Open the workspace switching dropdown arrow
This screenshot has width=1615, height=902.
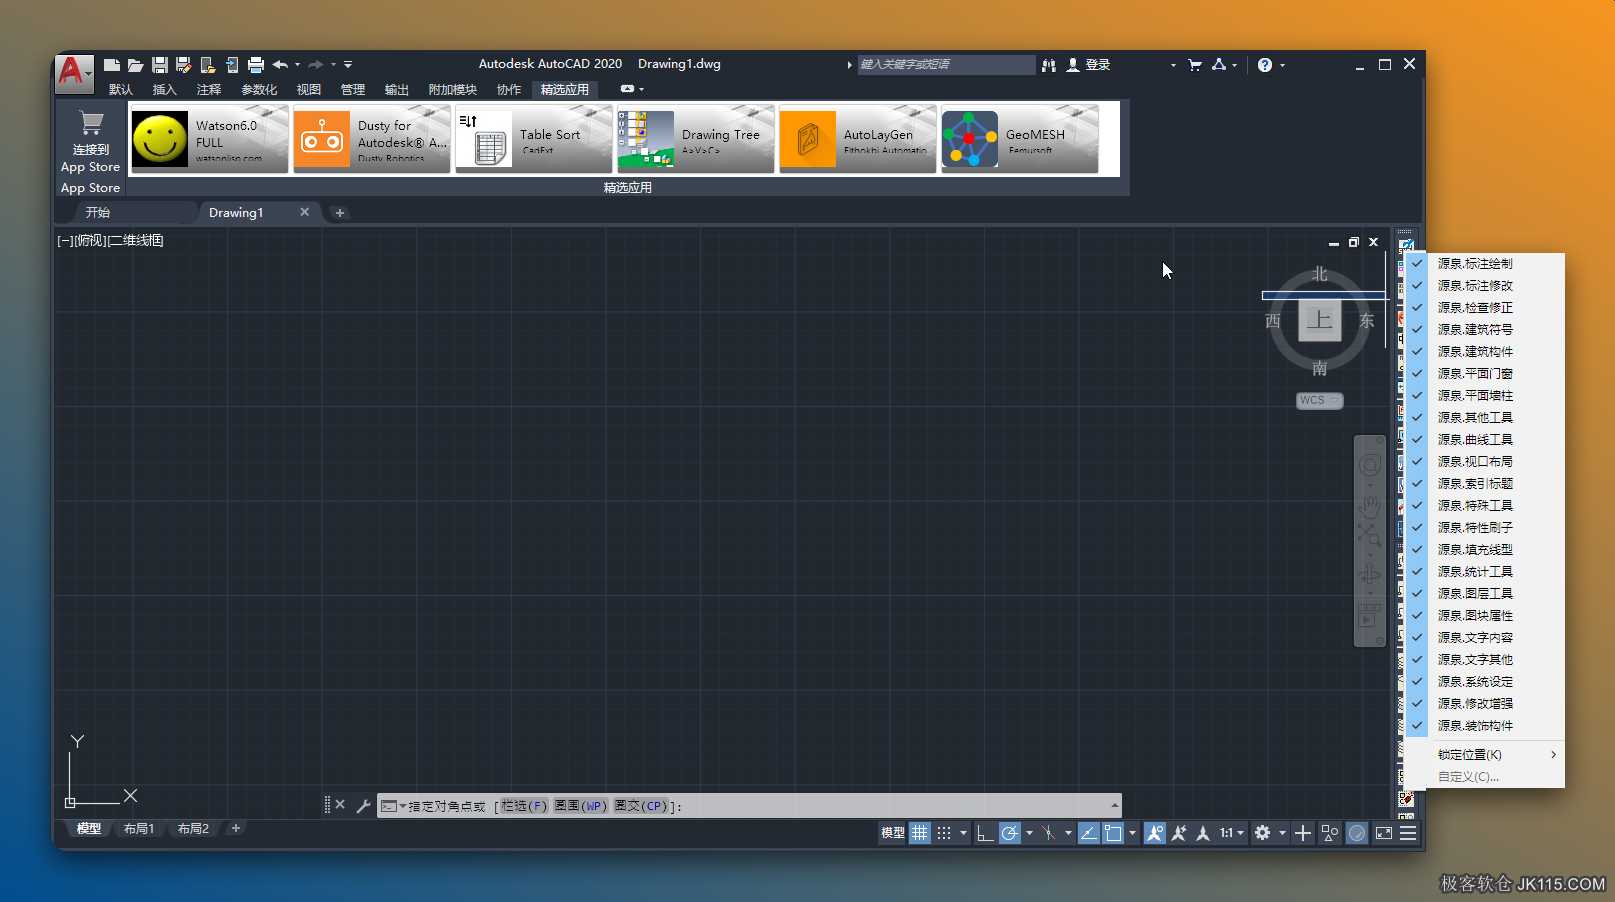pyautogui.click(x=1282, y=833)
